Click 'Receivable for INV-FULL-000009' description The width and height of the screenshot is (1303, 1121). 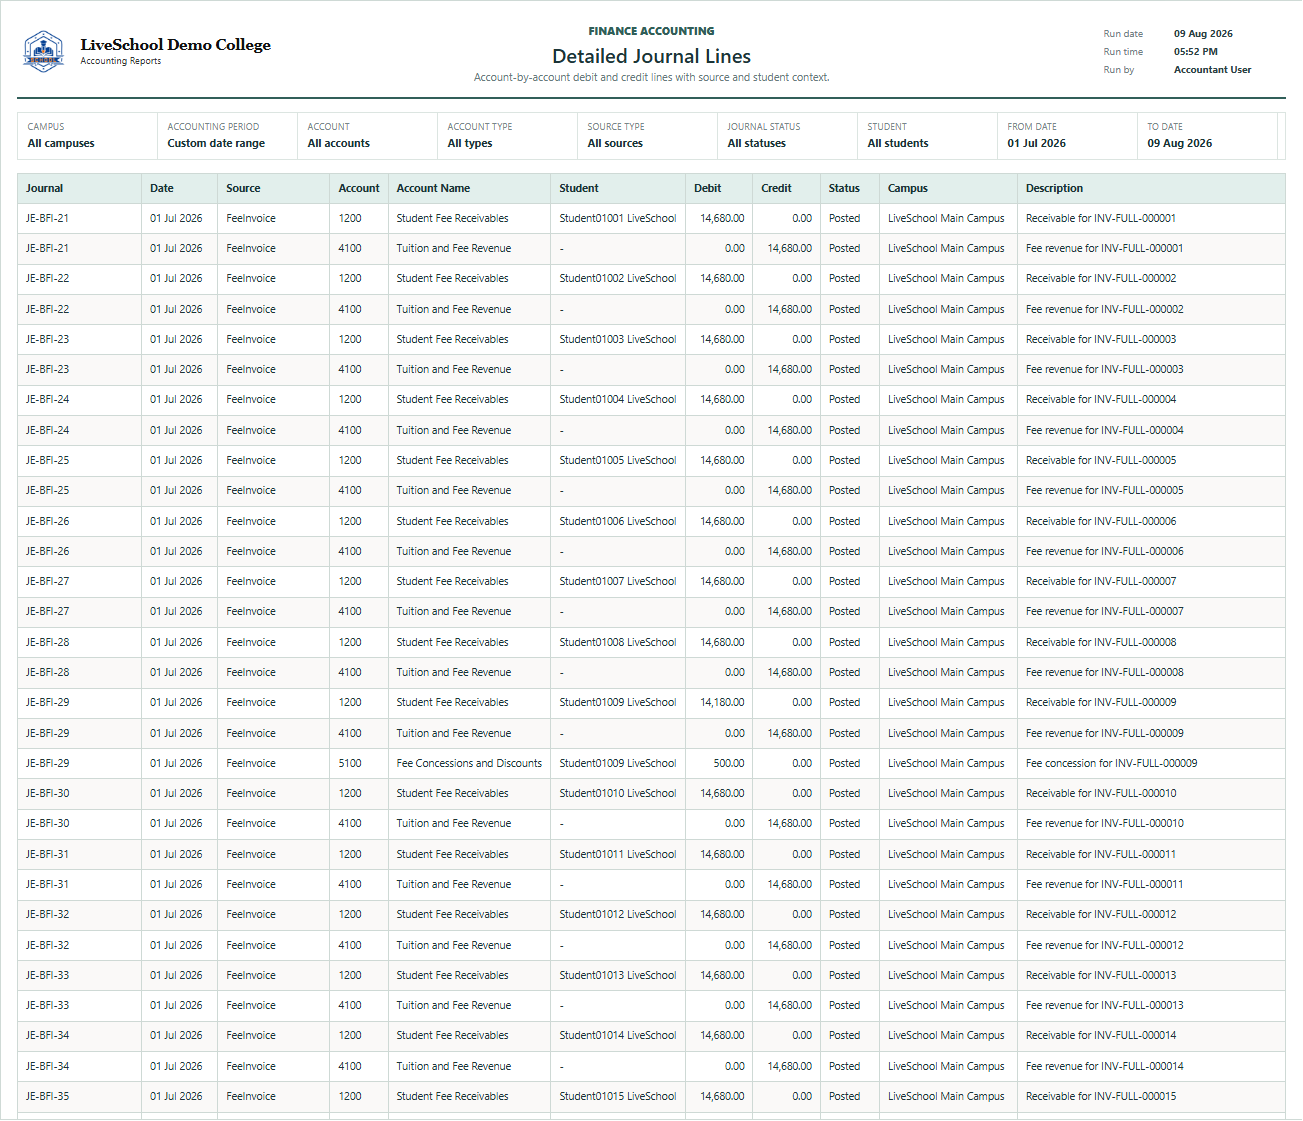pyautogui.click(x=1101, y=702)
